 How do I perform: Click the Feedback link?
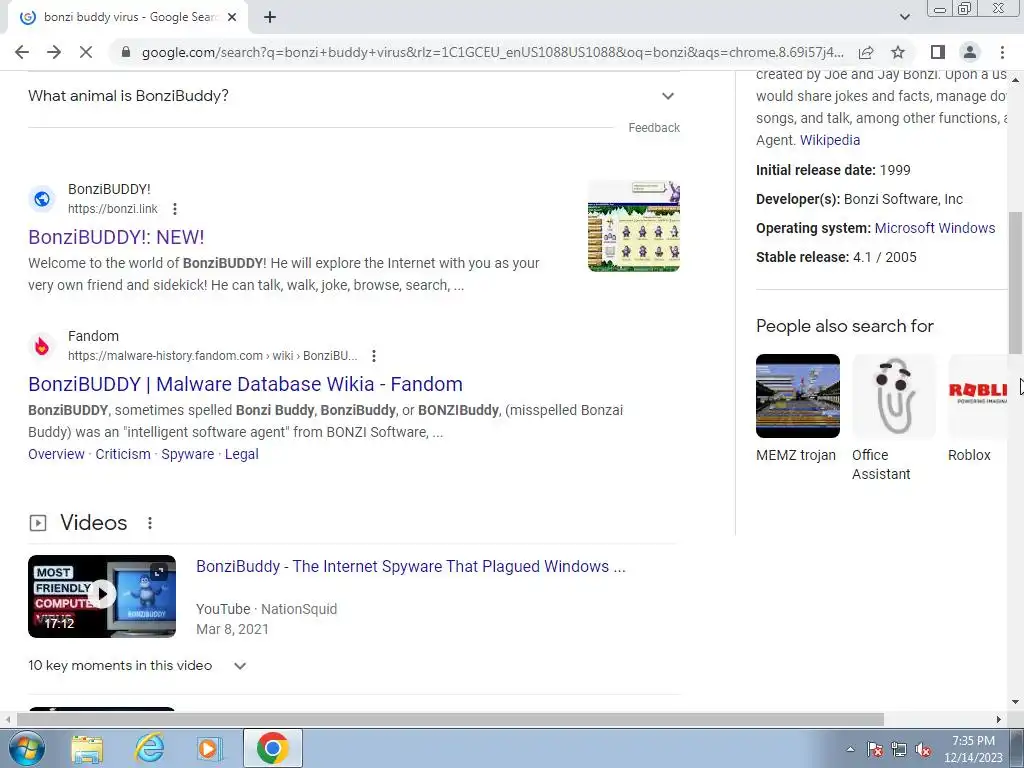654,128
